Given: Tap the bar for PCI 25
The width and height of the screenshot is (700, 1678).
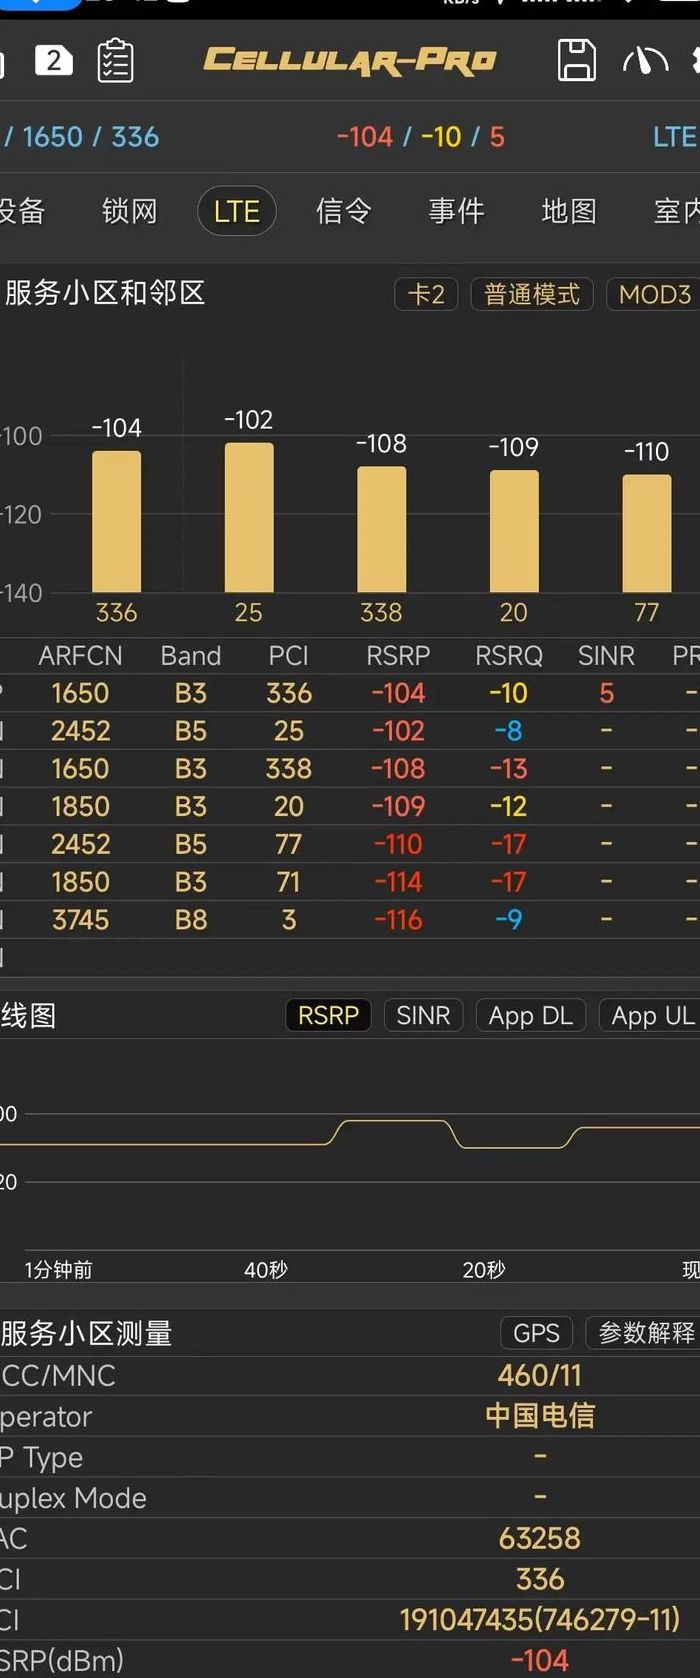Looking at the screenshot, I should (x=249, y=517).
